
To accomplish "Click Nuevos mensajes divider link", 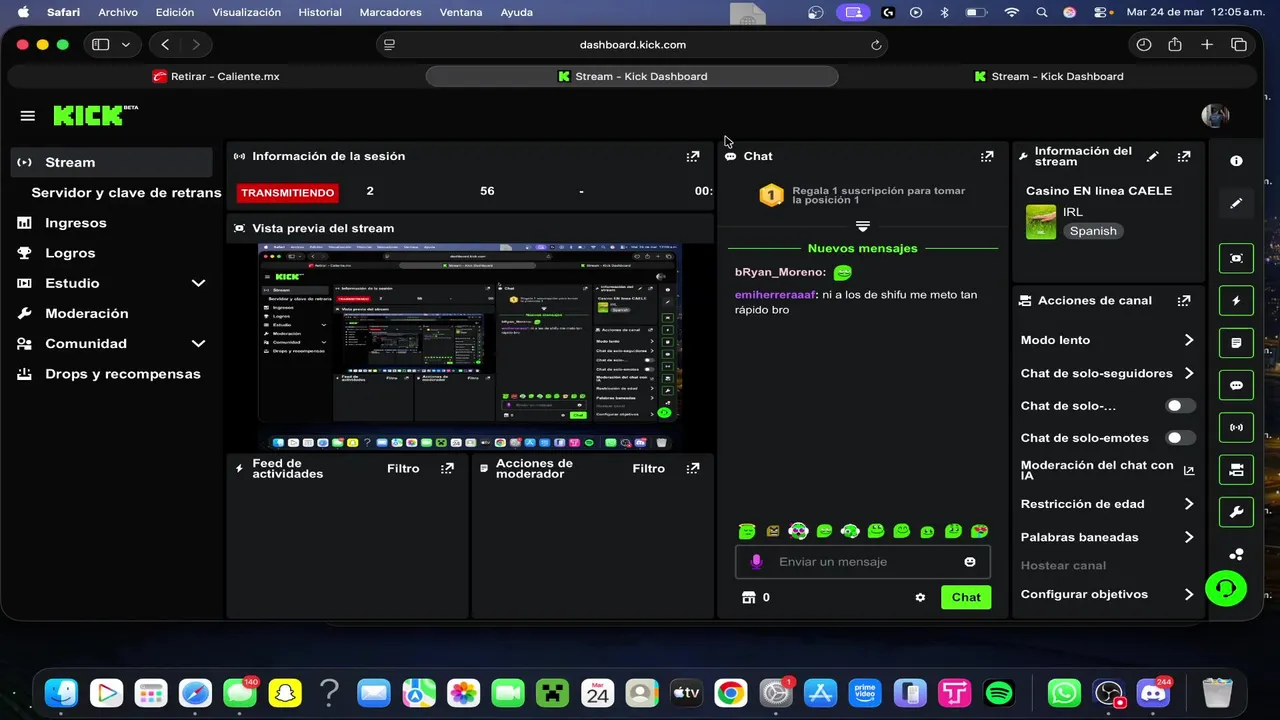I will coord(862,248).
